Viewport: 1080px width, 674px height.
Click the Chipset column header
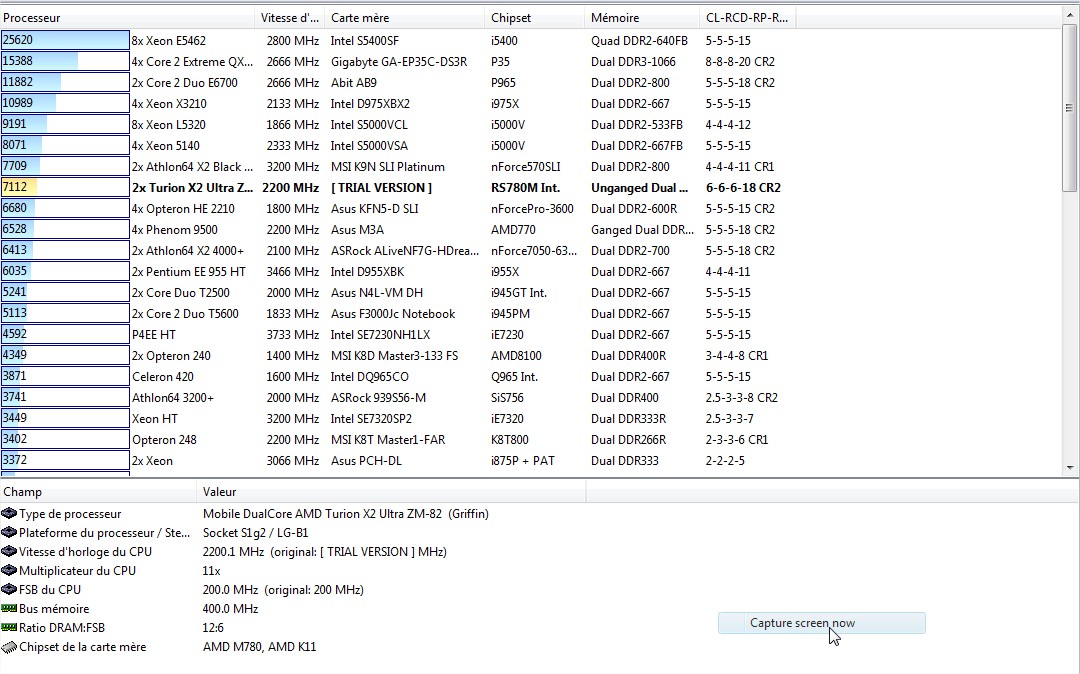click(x=535, y=18)
